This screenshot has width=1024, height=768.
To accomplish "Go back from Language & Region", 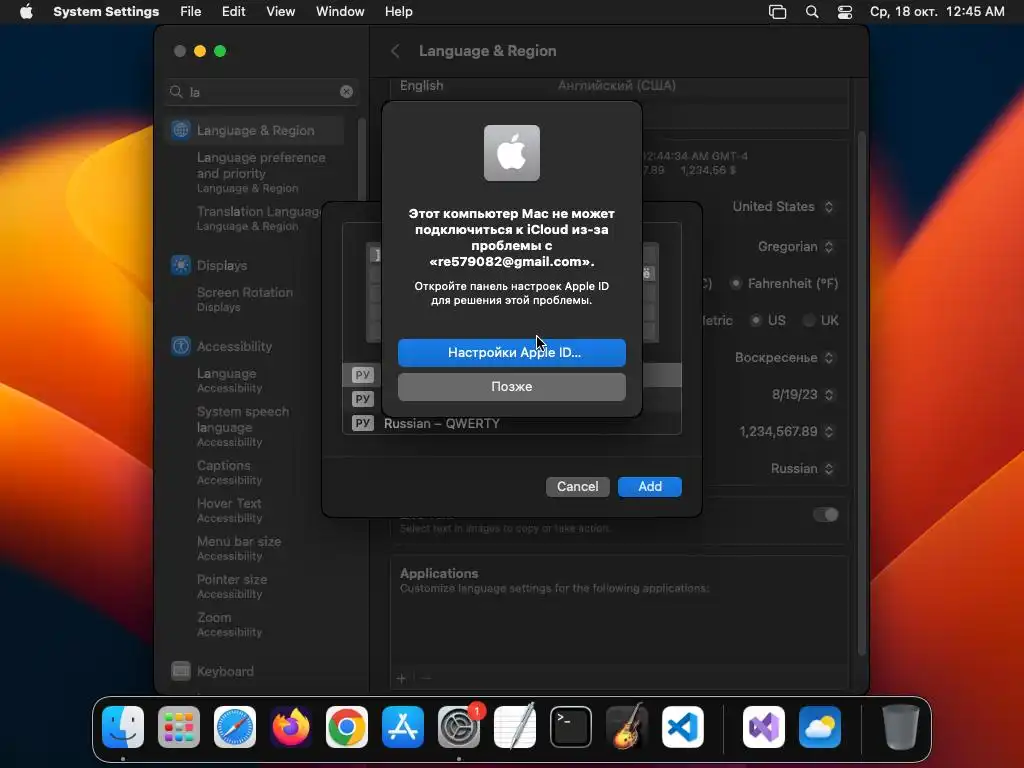I will (395, 51).
